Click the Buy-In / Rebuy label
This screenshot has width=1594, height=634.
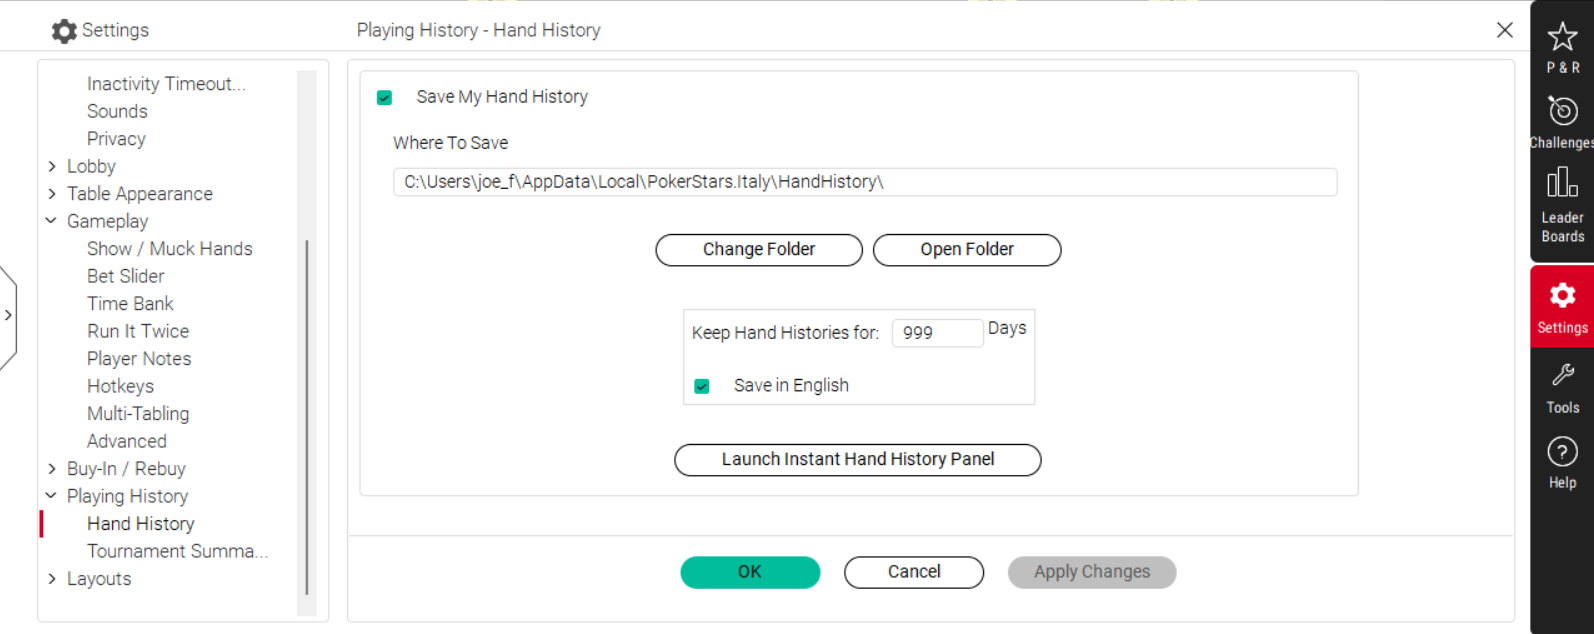[x=126, y=469]
